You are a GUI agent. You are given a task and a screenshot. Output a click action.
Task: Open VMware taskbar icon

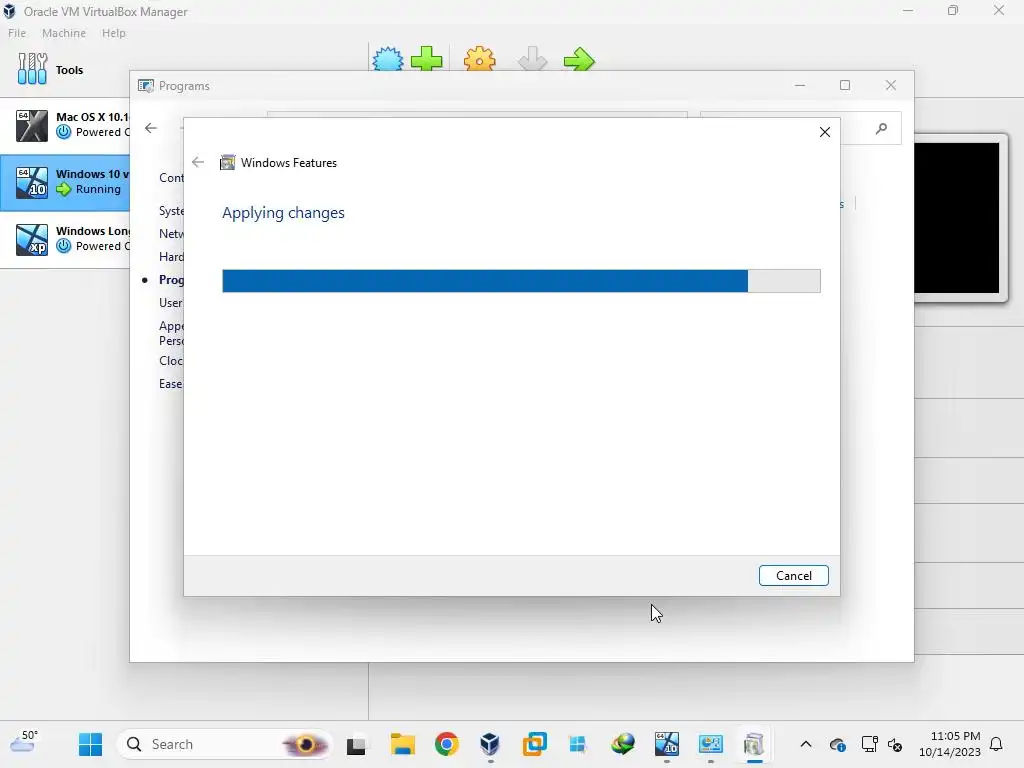pyautogui.click(x=534, y=744)
